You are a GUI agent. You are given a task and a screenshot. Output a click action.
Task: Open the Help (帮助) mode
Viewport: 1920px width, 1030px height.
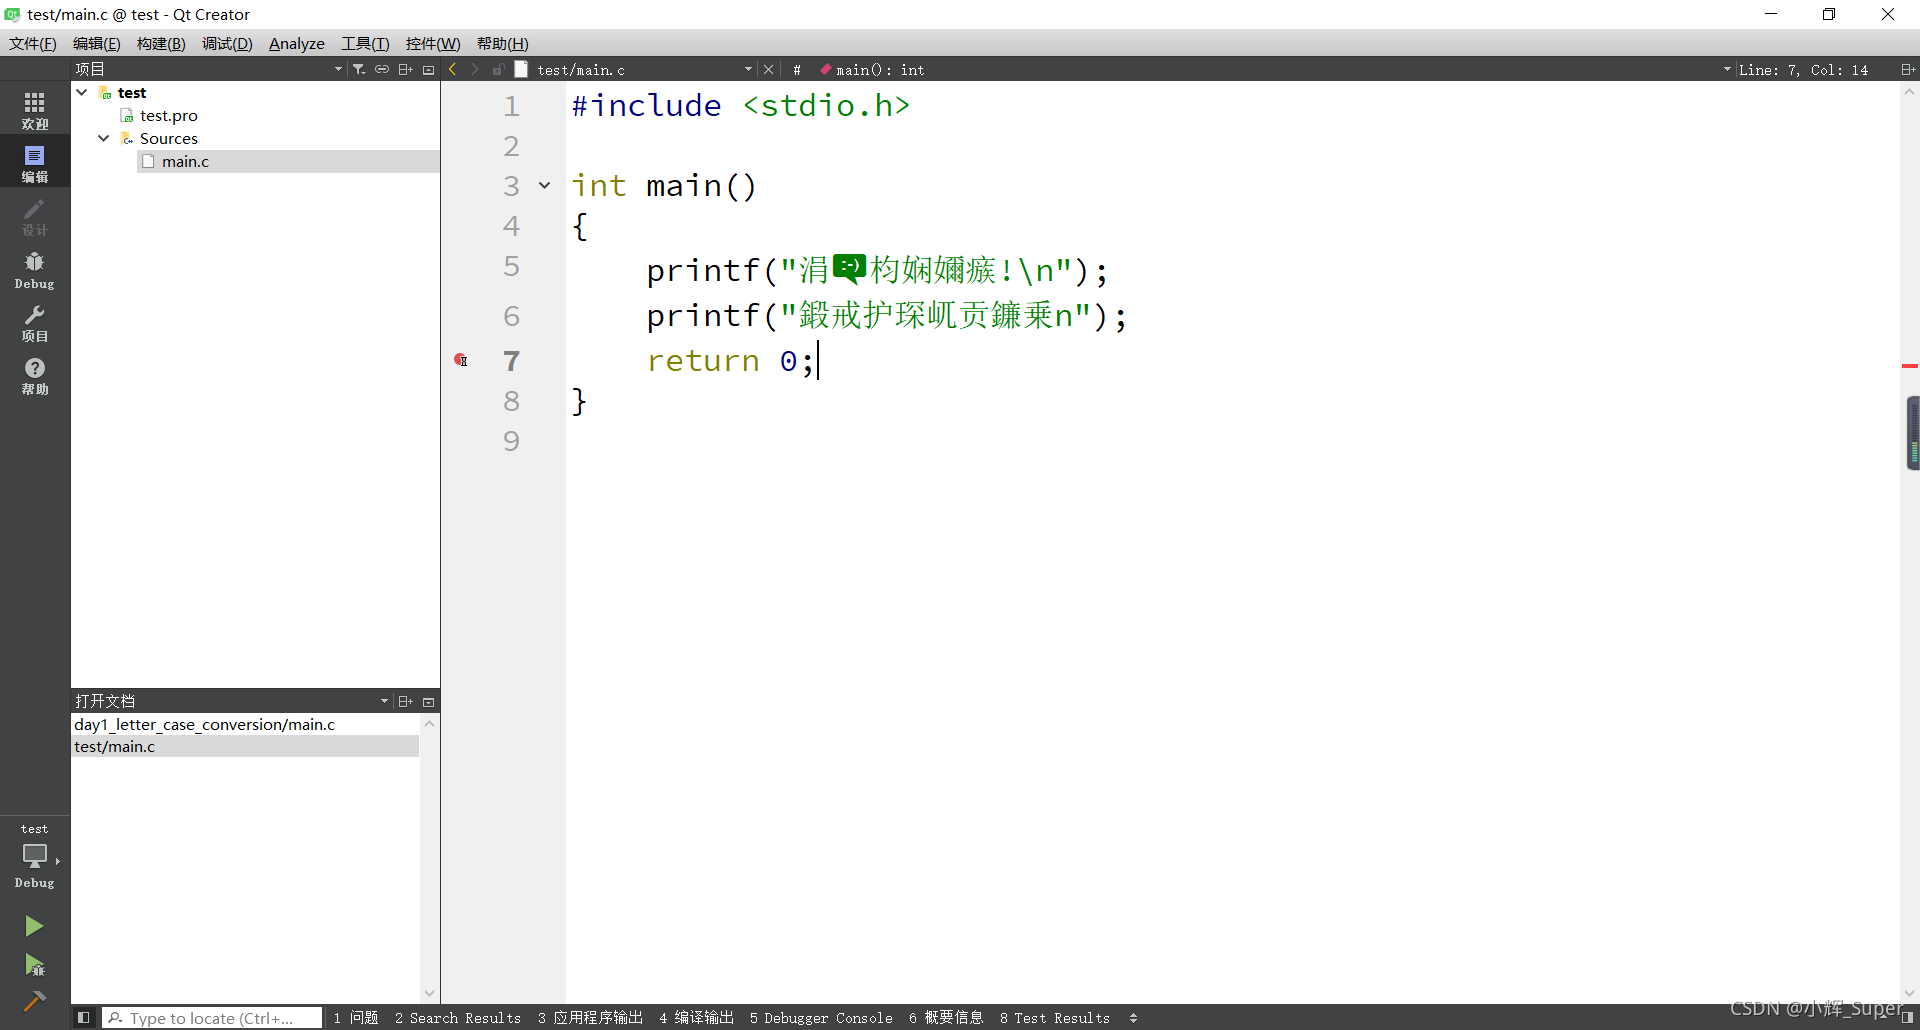coord(35,376)
